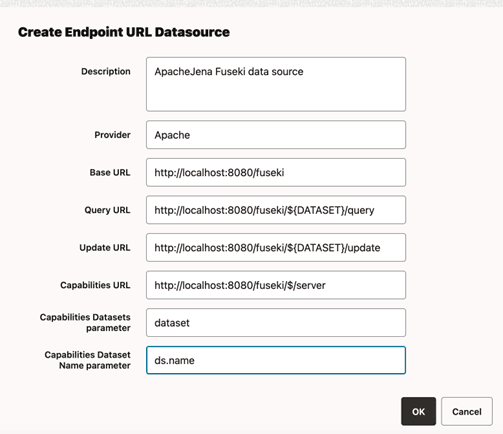Click the Update URL label
Screen dimensions: 503x434
click(105, 248)
